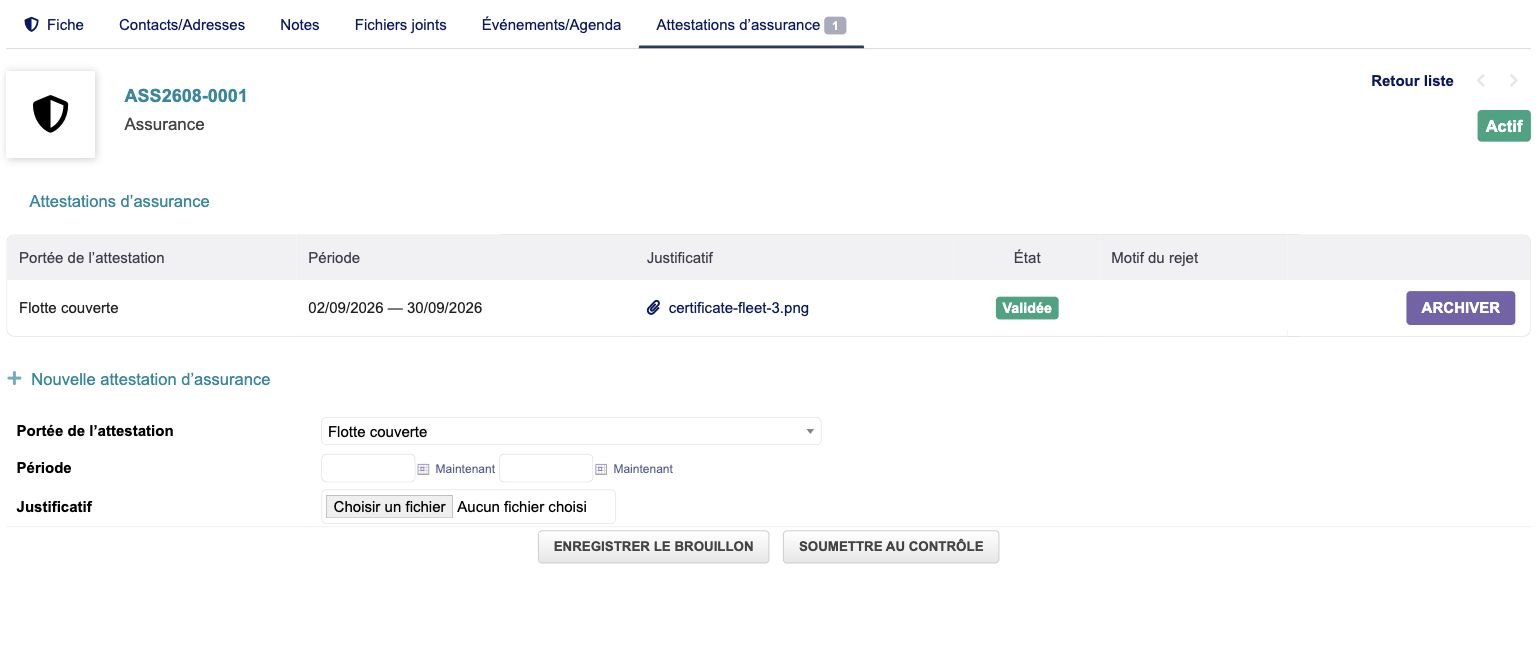Go to next record arrow

(1513, 81)
